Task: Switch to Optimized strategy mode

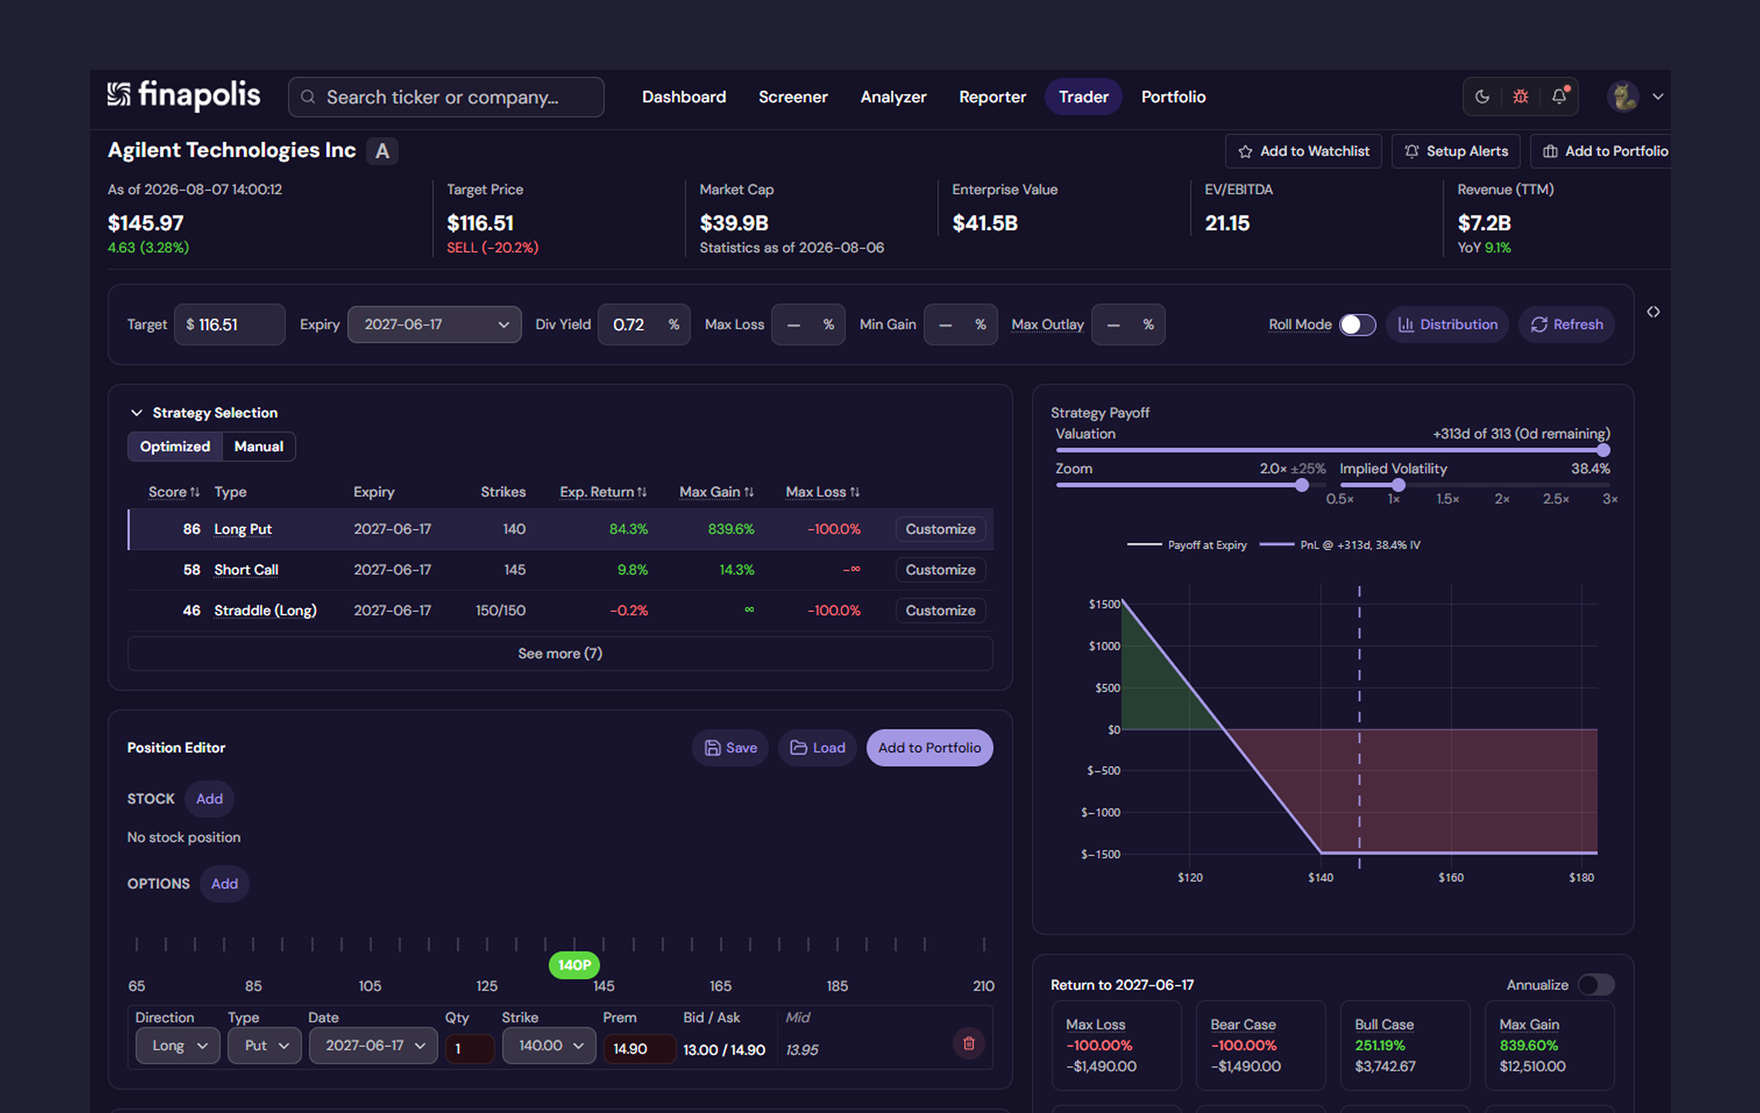Action: click(175, 447)
